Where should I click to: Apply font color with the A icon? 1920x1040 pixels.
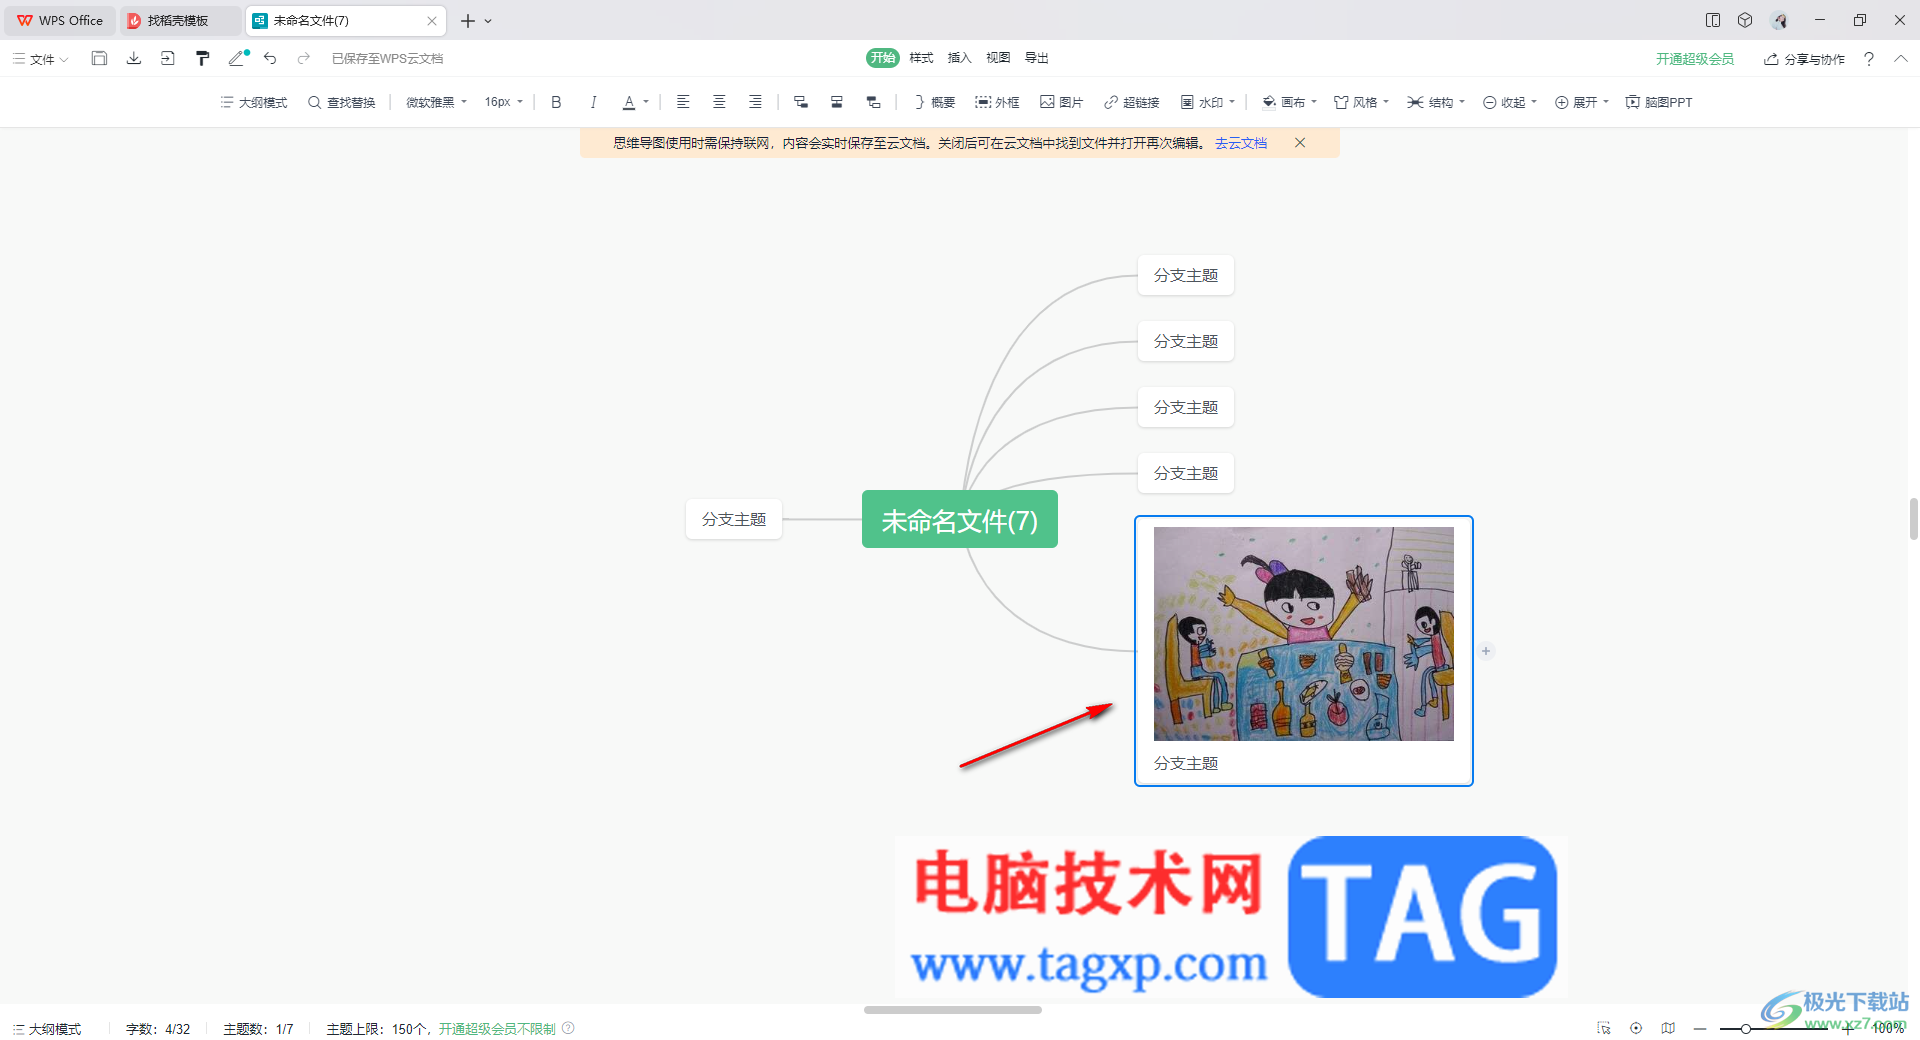click(629, 102)
